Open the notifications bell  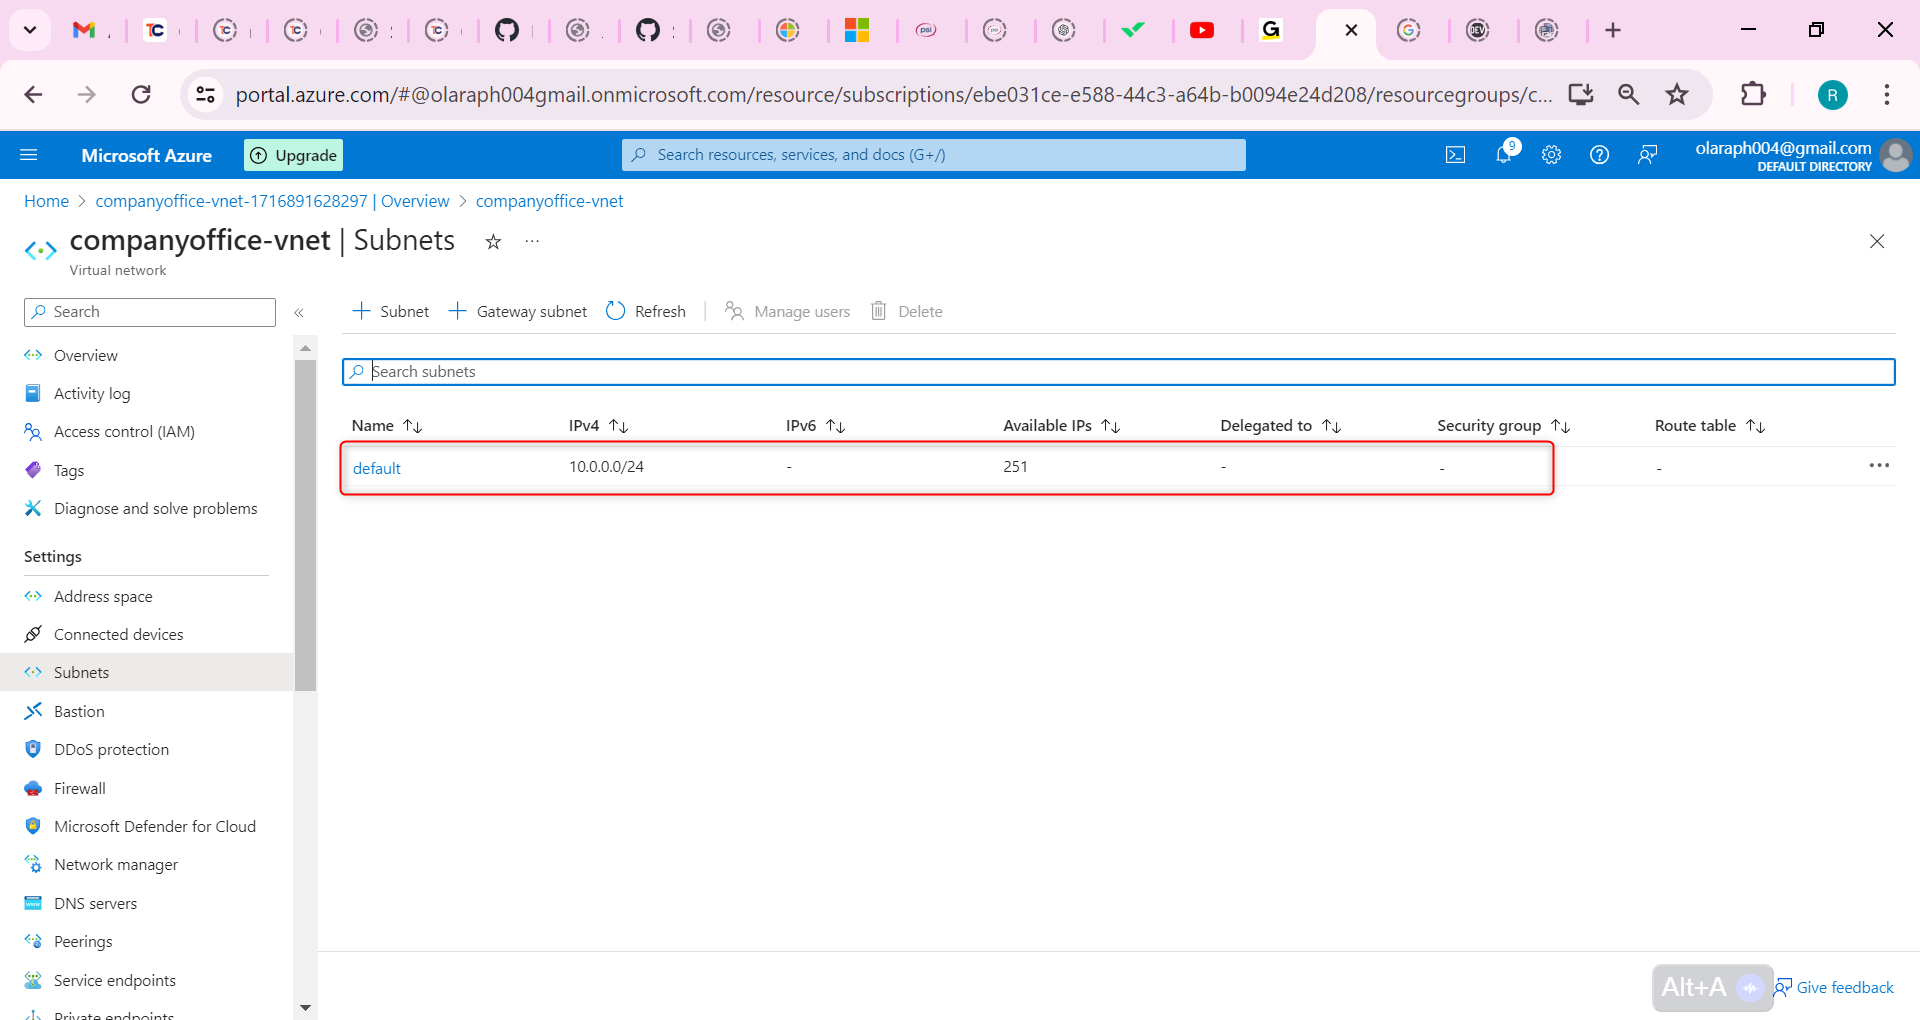coord(1503,154)
